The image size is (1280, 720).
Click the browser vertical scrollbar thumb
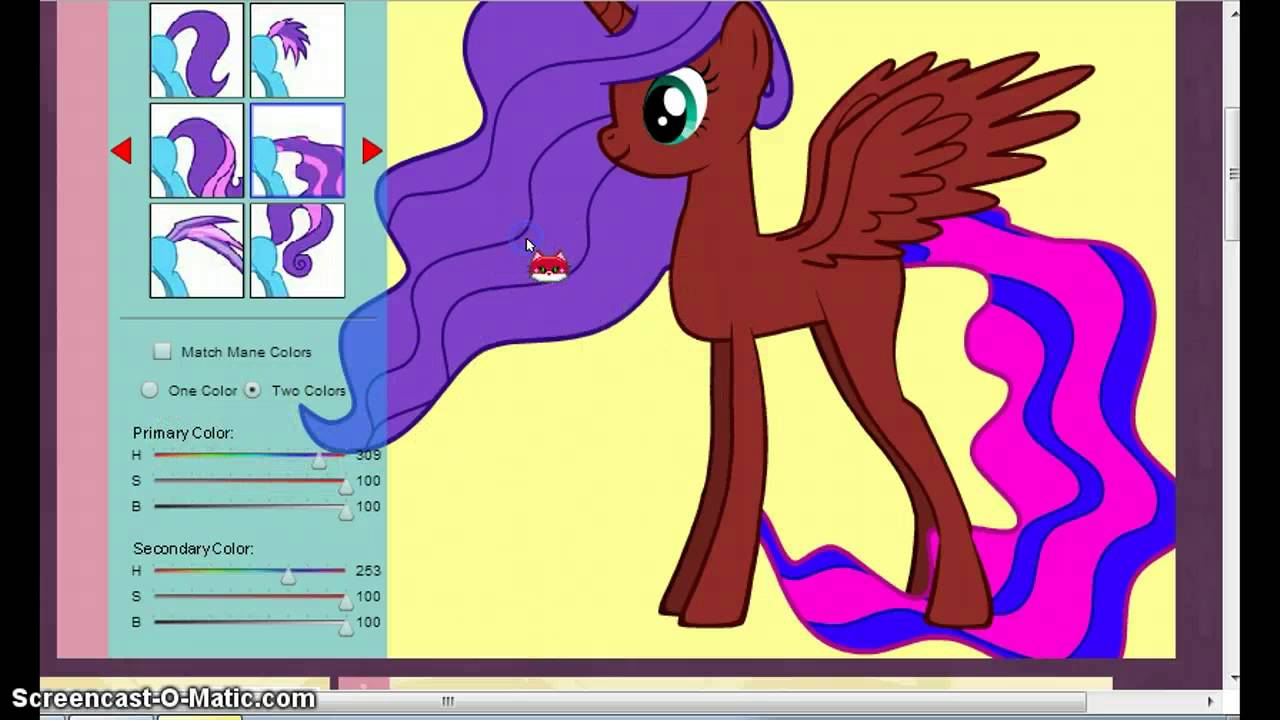[1234, 174]
